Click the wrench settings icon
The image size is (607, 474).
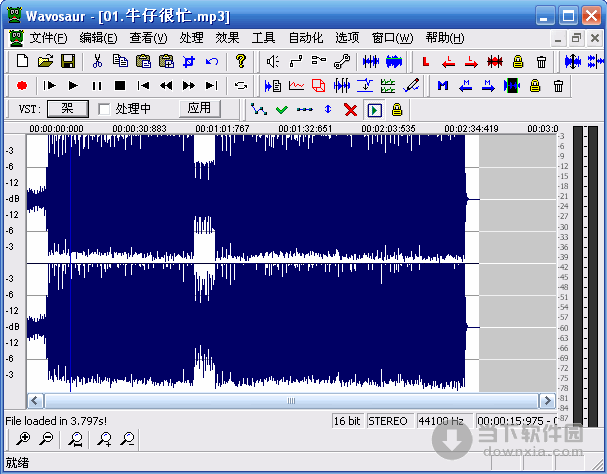coord(342,61)
